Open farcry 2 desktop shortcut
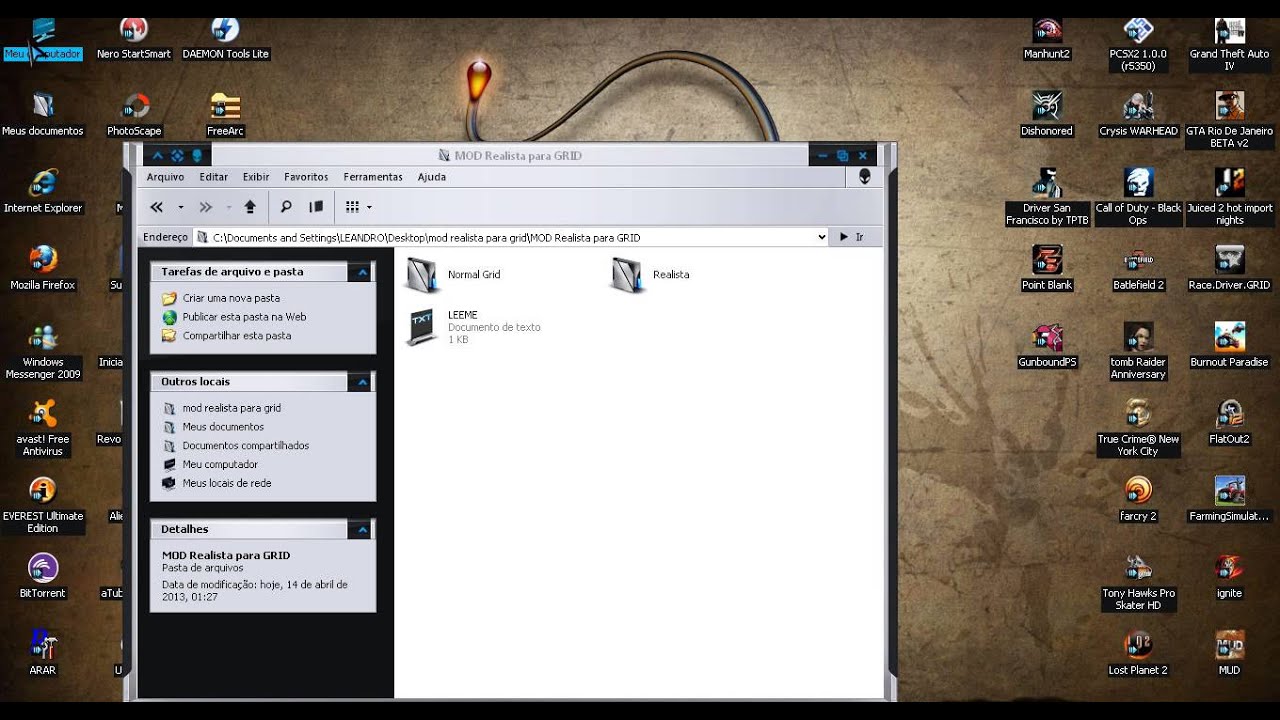This screenshot has height=720, width=1280. 1138,501
